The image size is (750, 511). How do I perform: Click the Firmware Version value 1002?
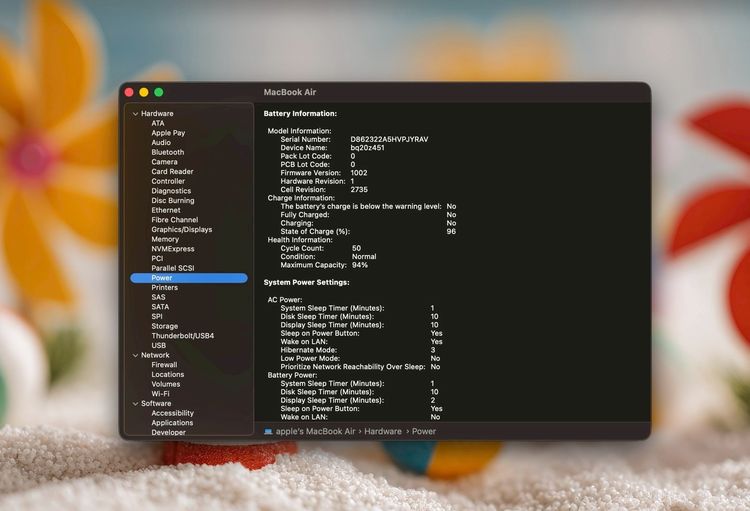pos(359,173)
